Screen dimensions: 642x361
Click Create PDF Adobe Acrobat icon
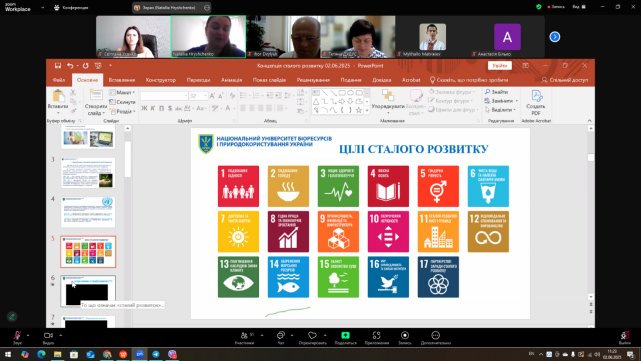[536, 102]
